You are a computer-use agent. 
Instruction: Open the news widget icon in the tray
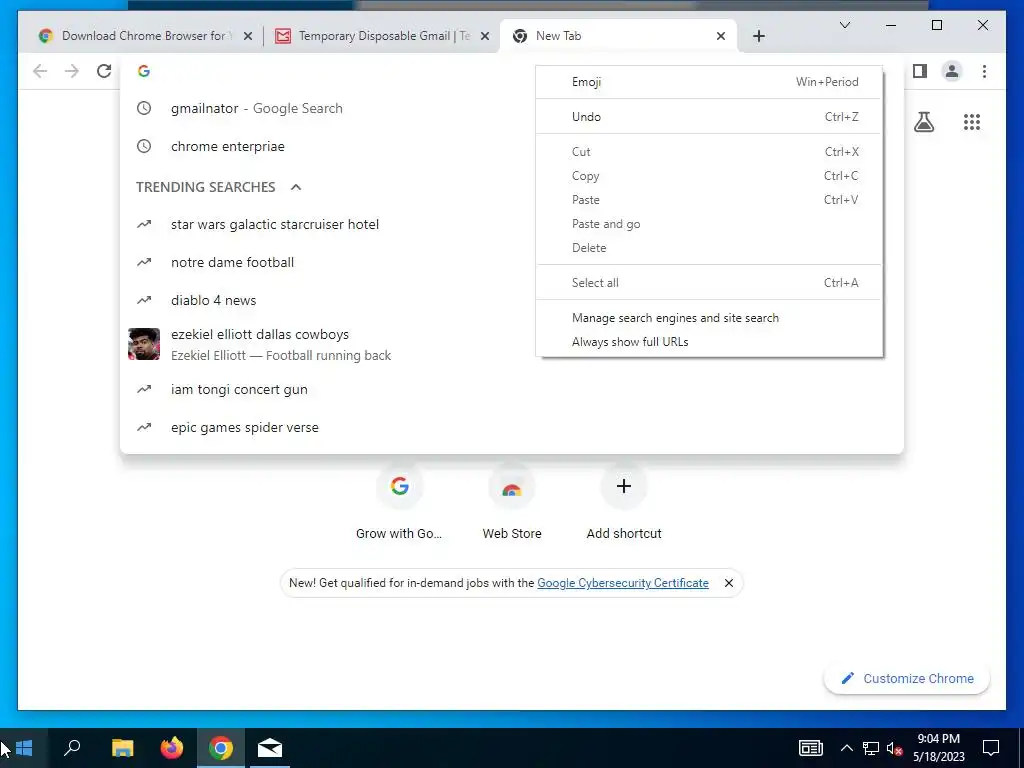810,748
